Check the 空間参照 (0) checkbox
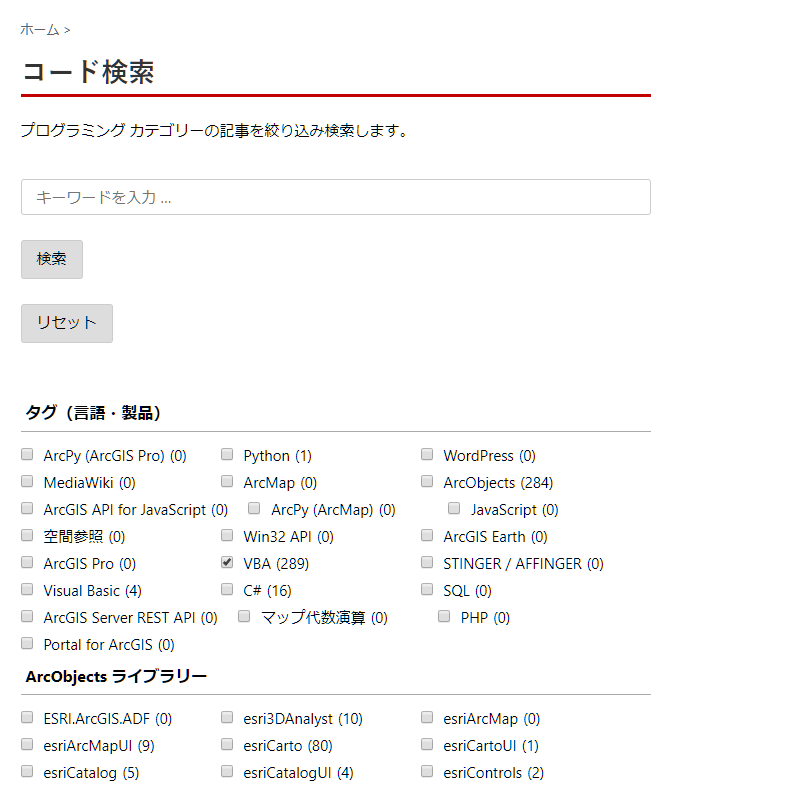790x790 pixels. click(27, 535)
